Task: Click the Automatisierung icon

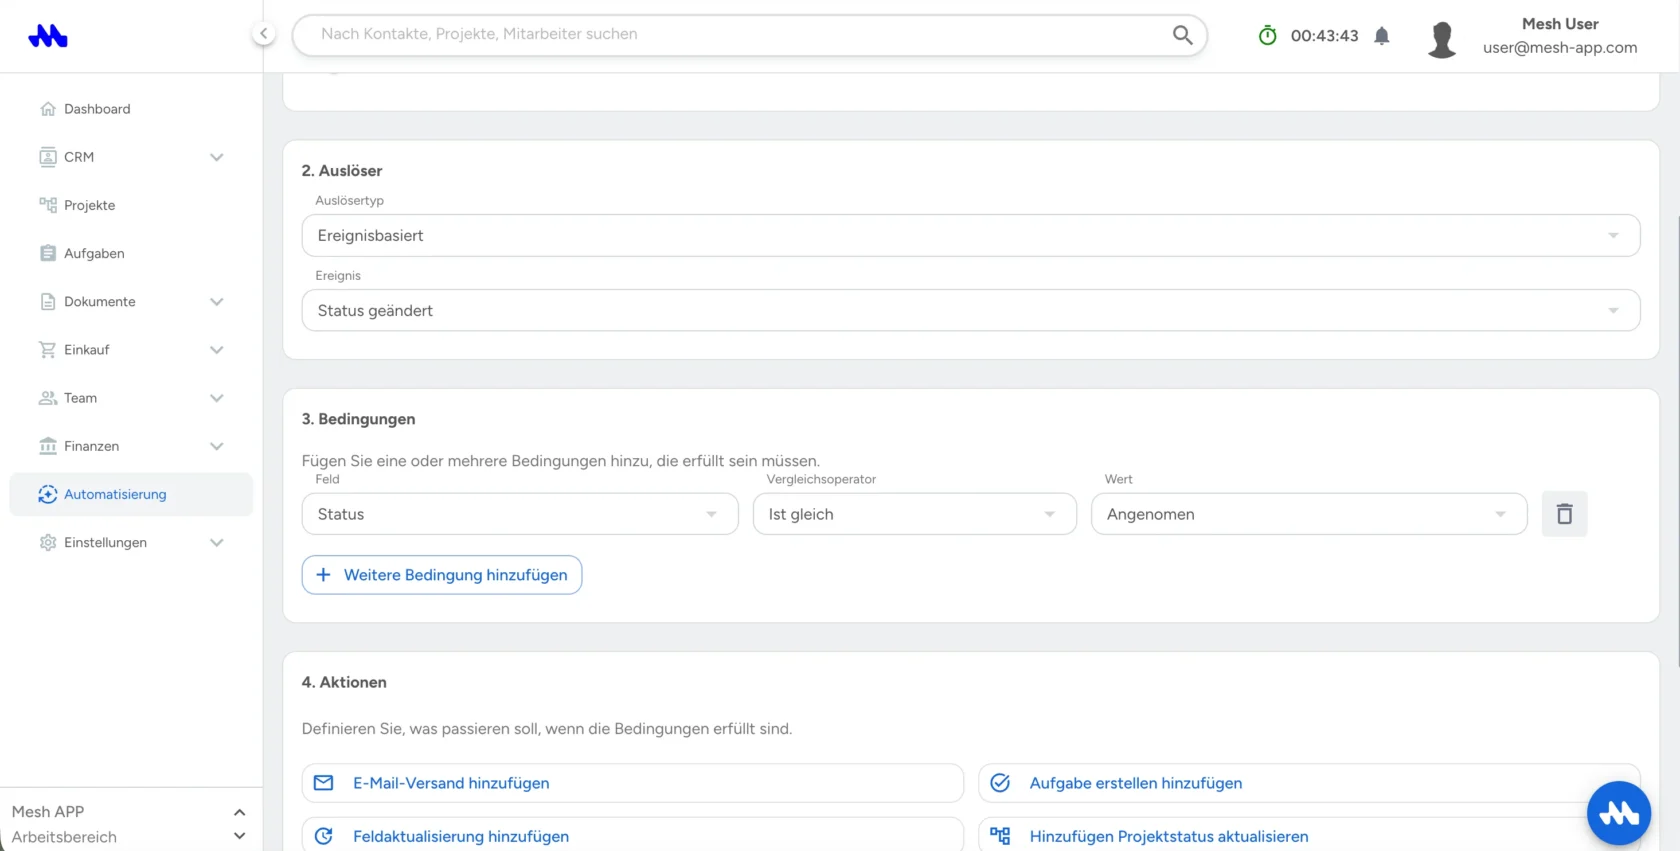Action: coord(48,494)
